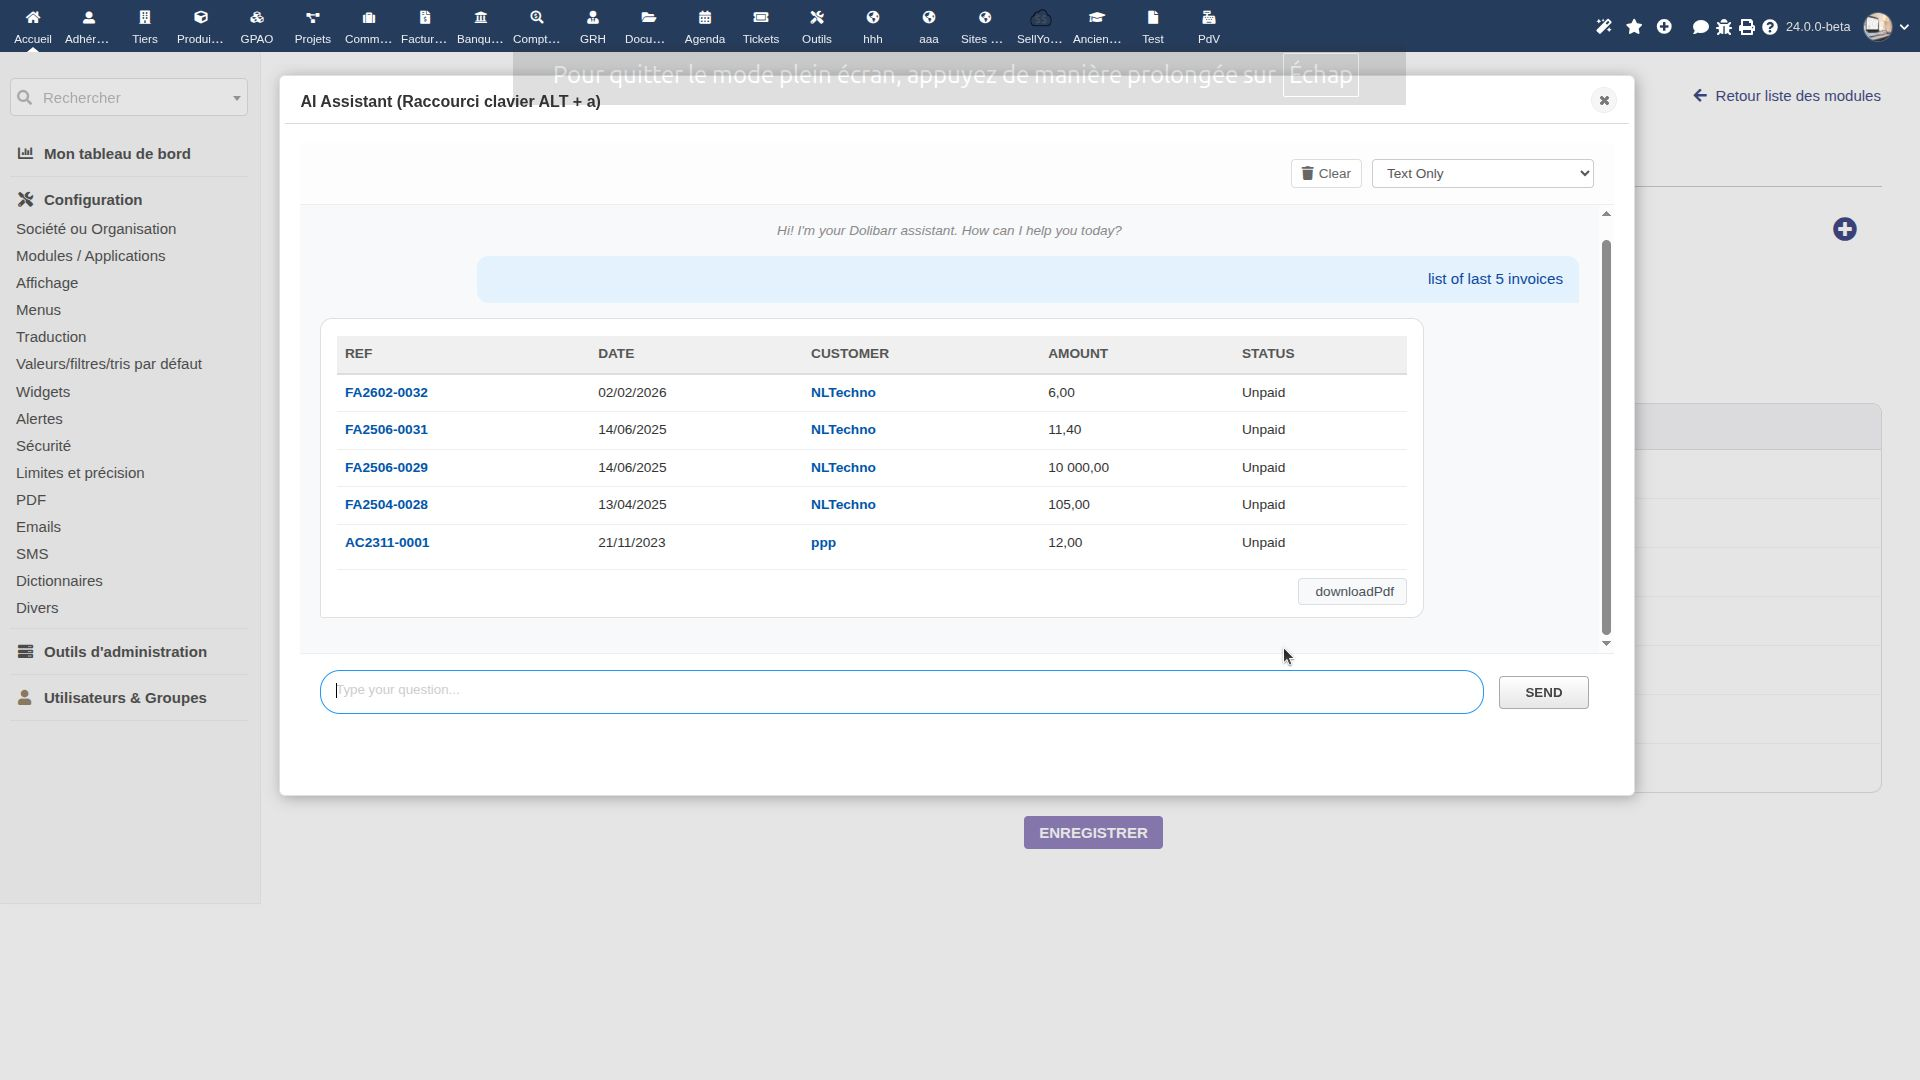Click the blue plus add icon

tap(1845, 230)
